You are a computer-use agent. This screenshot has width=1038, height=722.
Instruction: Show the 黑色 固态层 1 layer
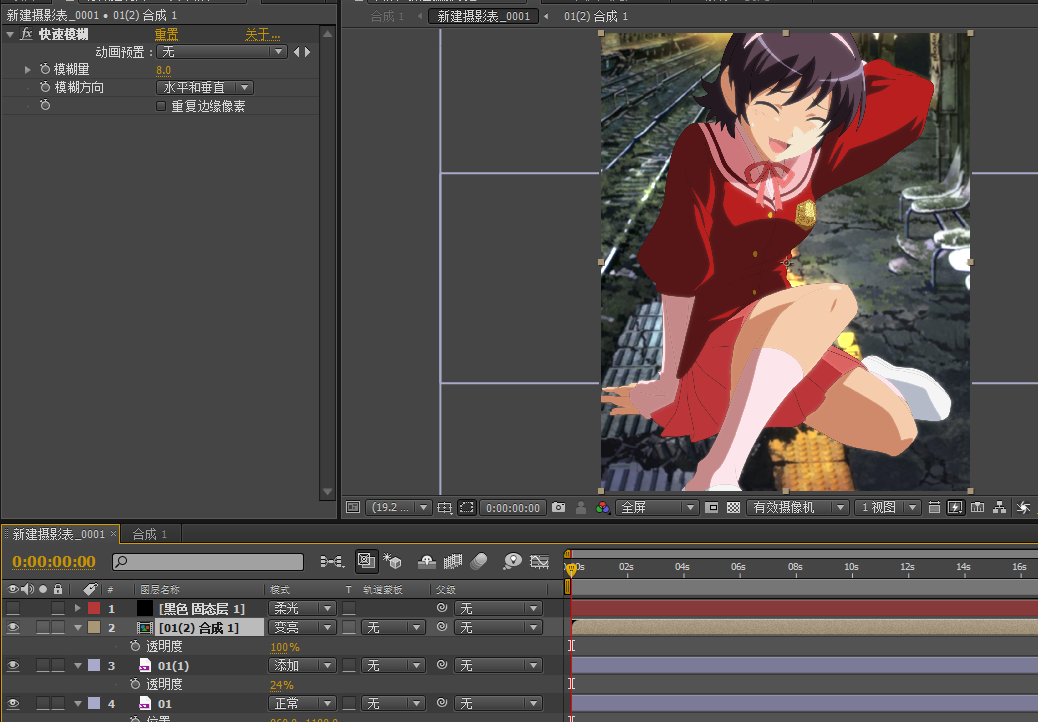pos(13,608)
